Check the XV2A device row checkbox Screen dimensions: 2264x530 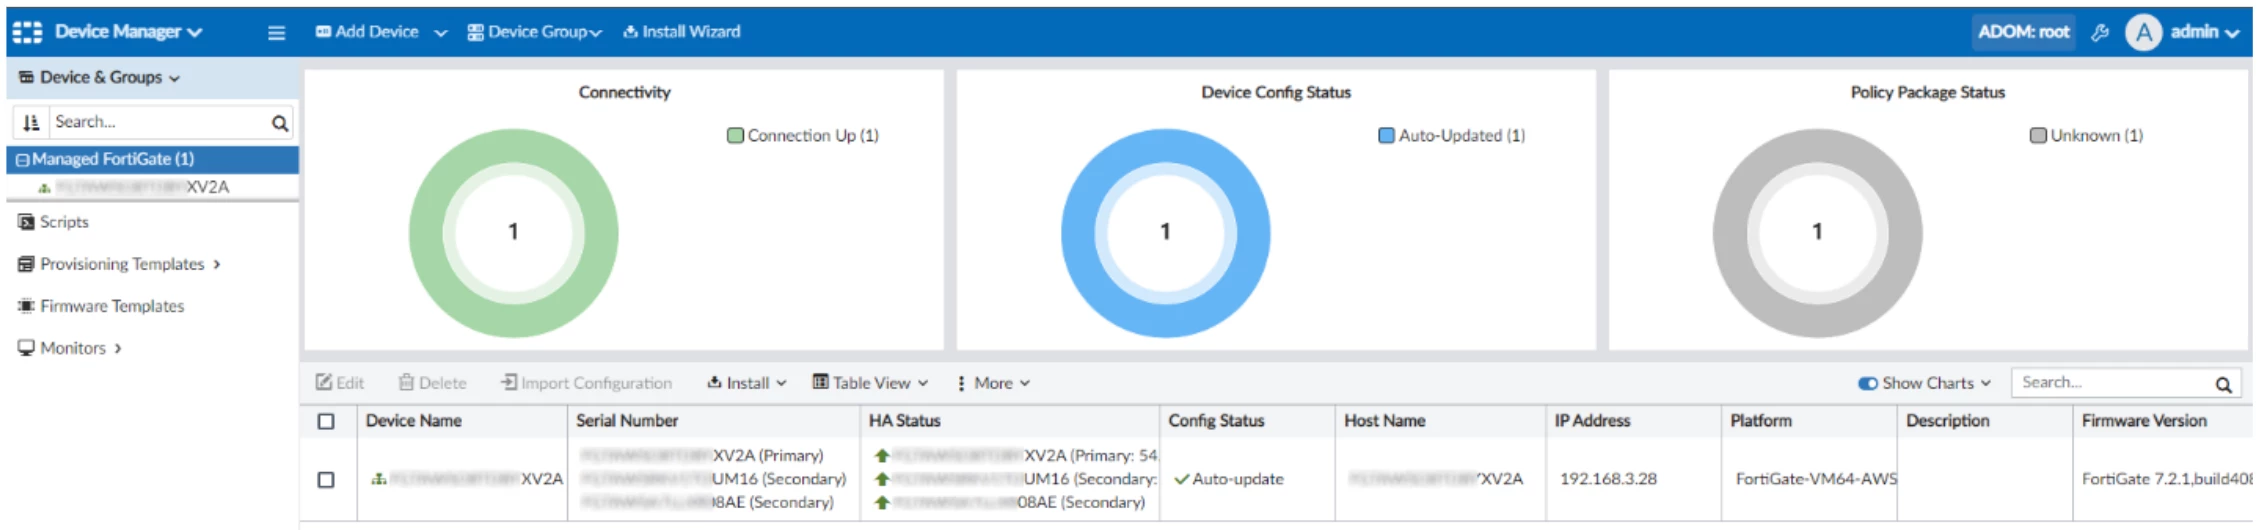click(x=326, y=480)
